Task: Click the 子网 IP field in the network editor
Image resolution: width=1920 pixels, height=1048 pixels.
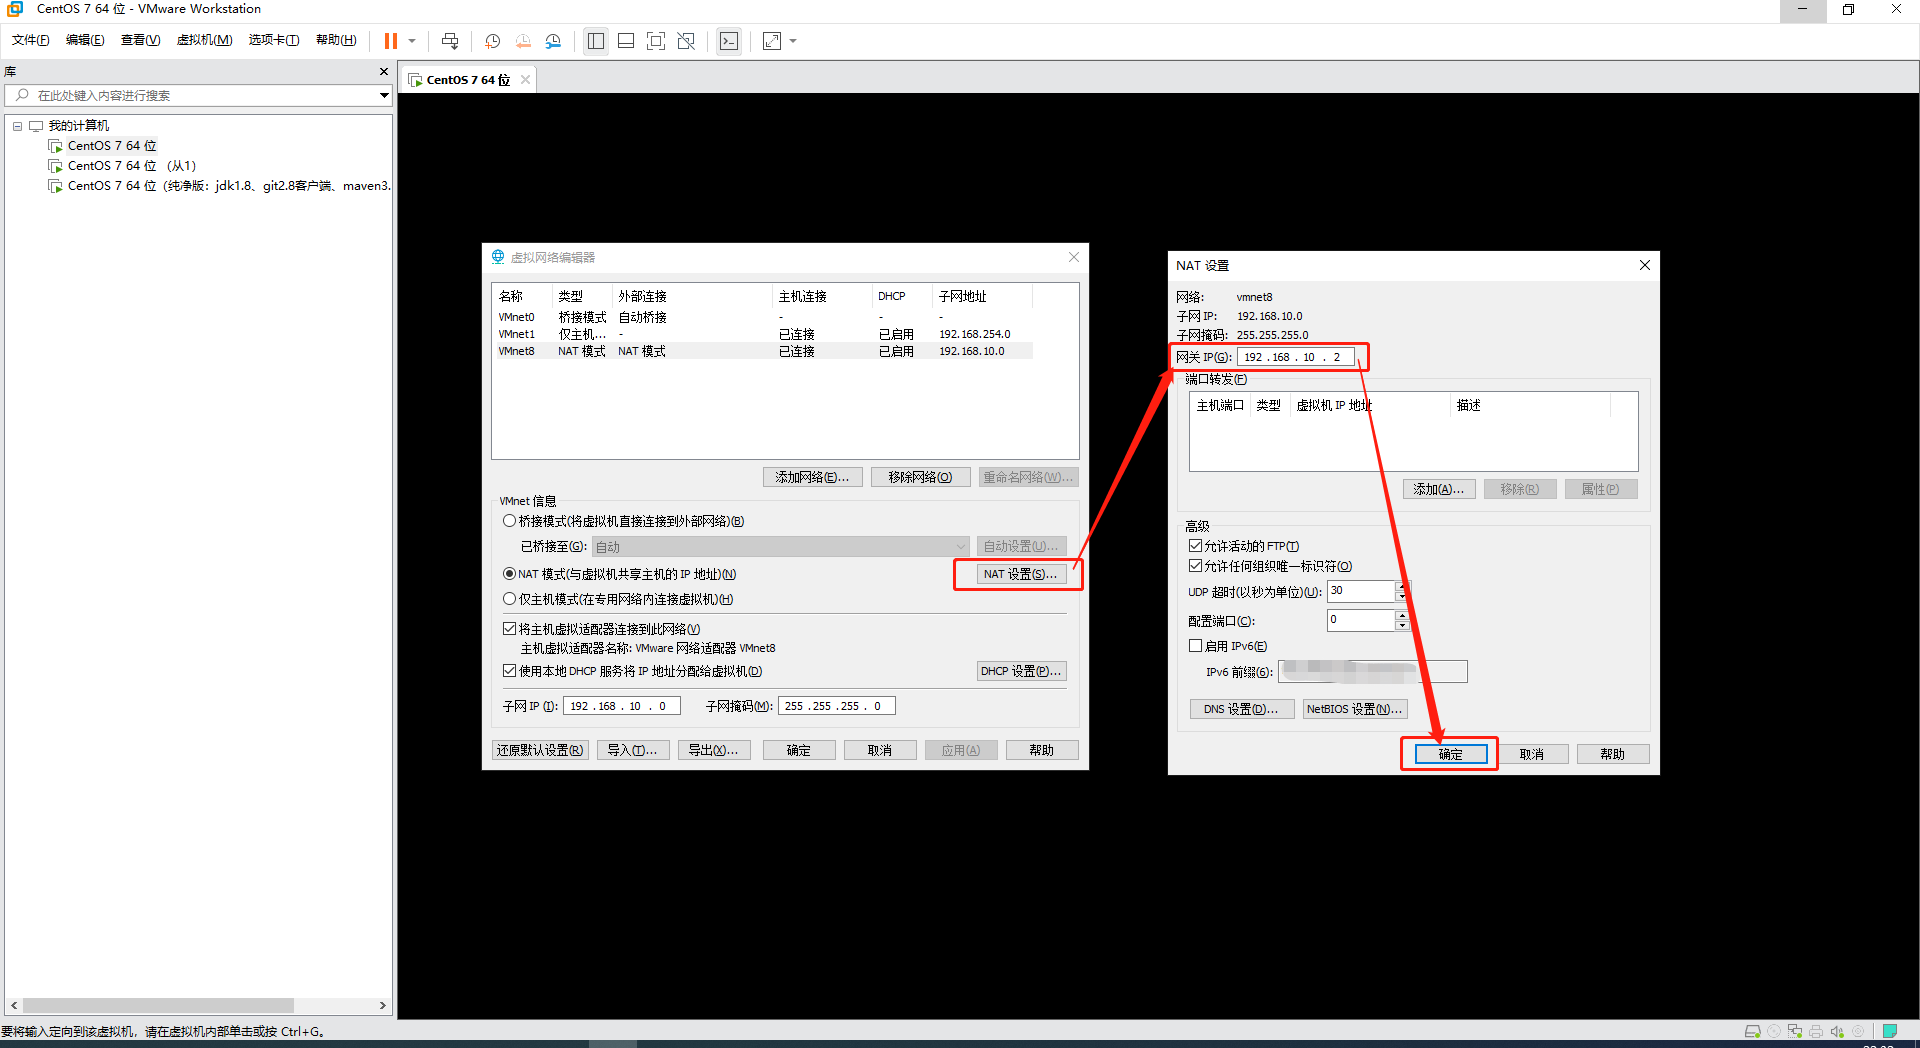Action: (622, 706)
